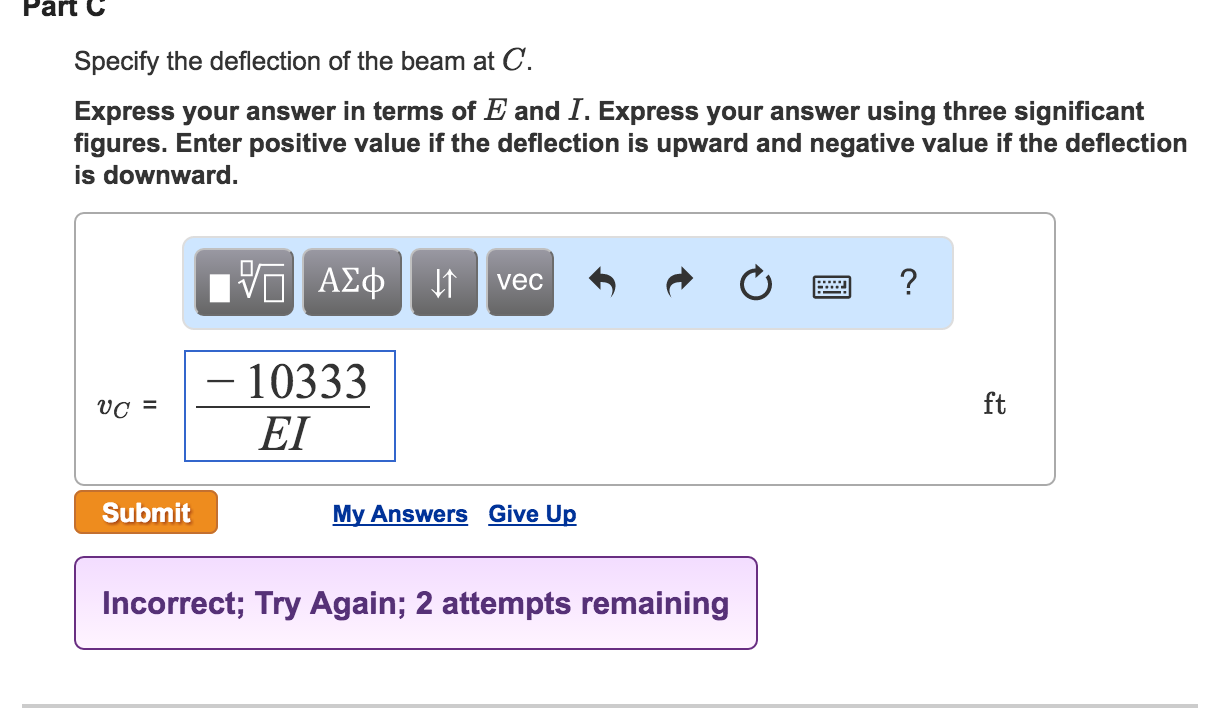Open the Greek symbols palette
Image resolution: width=1230 pixels, height=716 pixels.
click(x=351, y=282)
